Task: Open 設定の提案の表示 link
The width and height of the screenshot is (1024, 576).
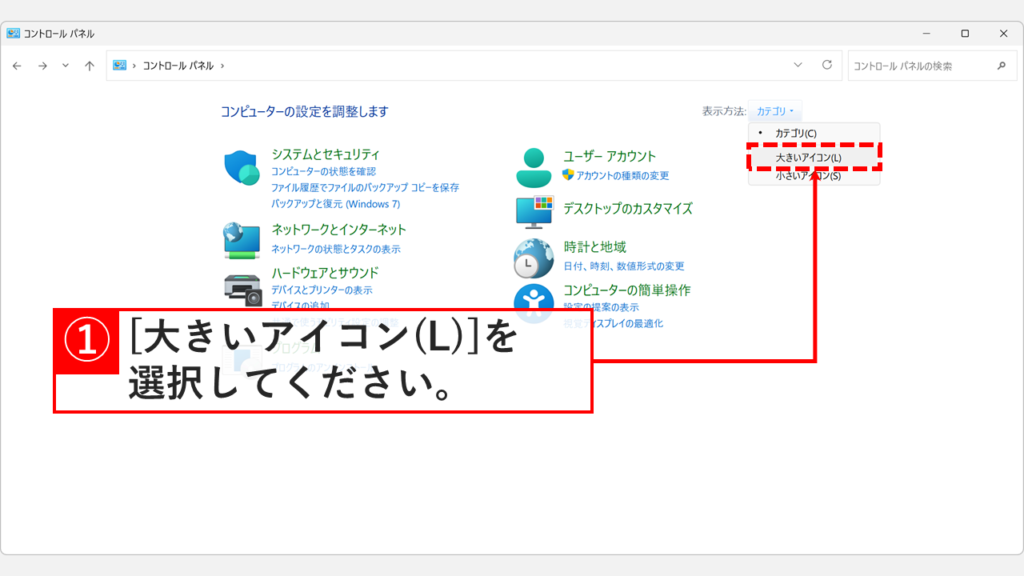Action: tap(601, 307)
